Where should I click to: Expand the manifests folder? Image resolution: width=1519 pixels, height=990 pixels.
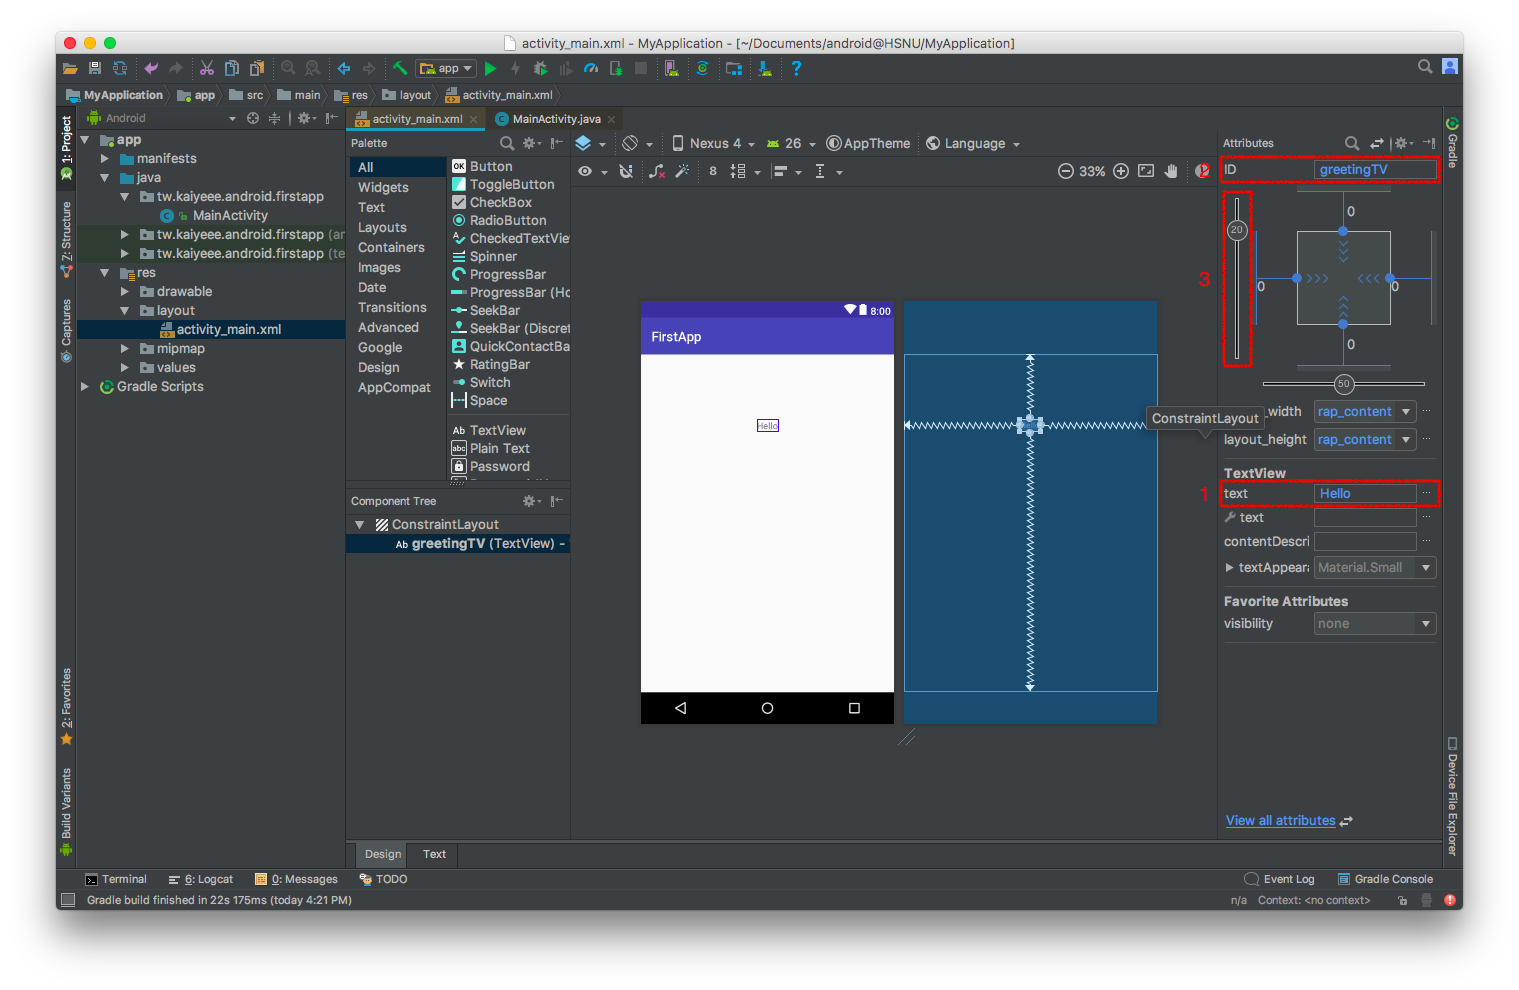click(105, 158)
